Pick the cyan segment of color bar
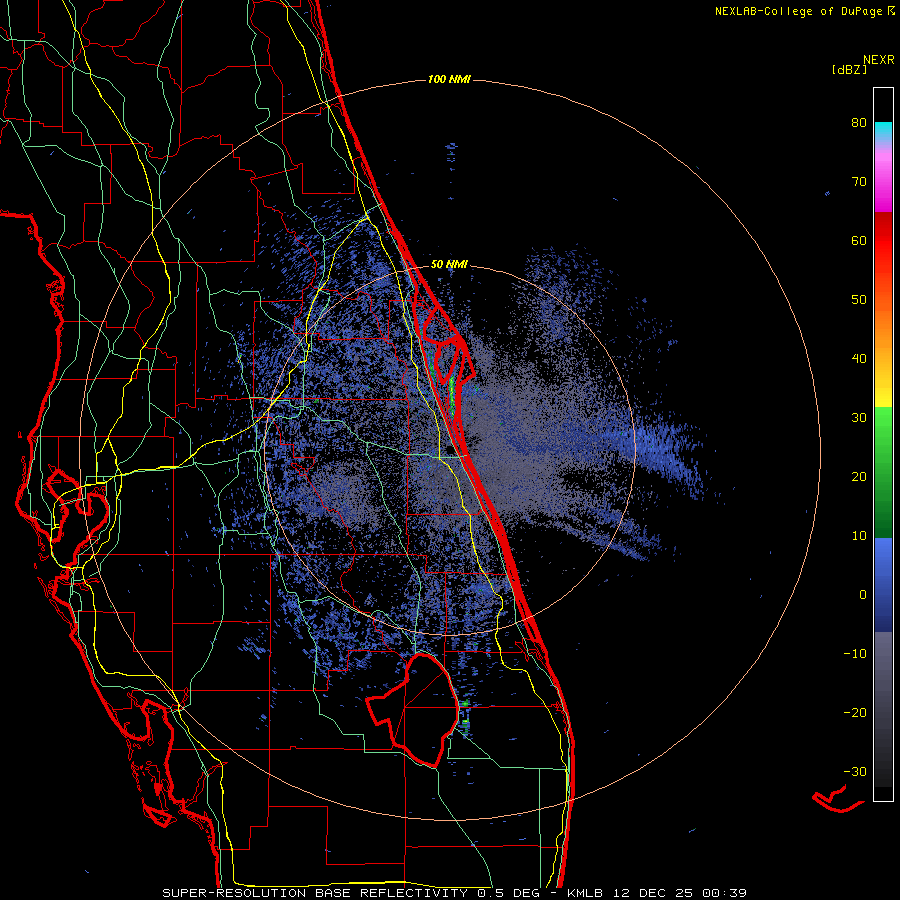The width and height of the screenshot is (900, 900). [883, 130]
